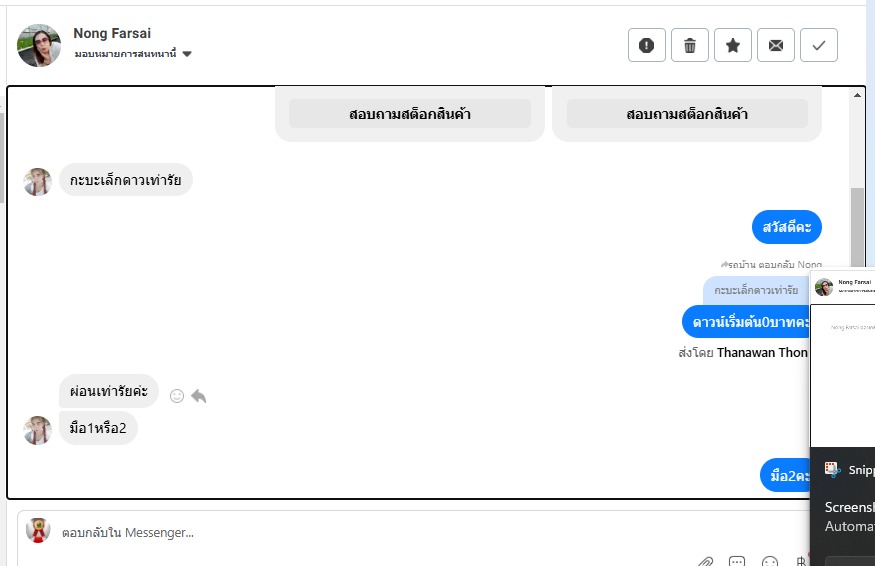This screenshot has width=875, height=566.
Task: Open Nong Farsai's profile picture in header
Action: click(39, 45)
